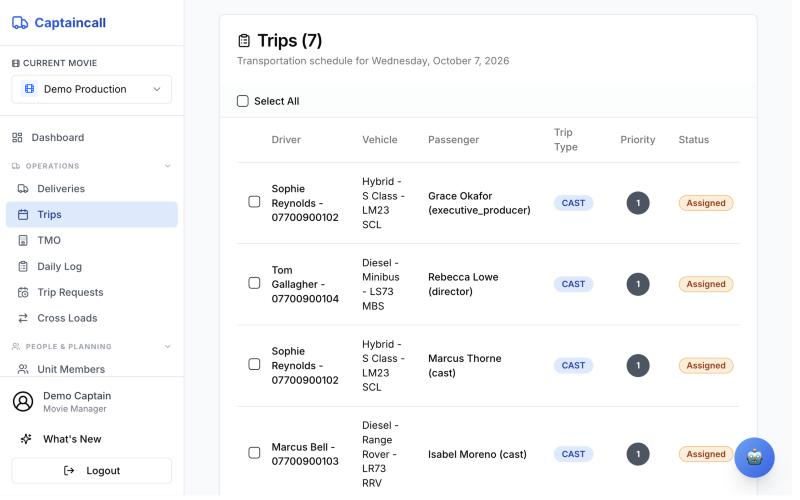Click the Dashboard grid icon

coord(17,138)
